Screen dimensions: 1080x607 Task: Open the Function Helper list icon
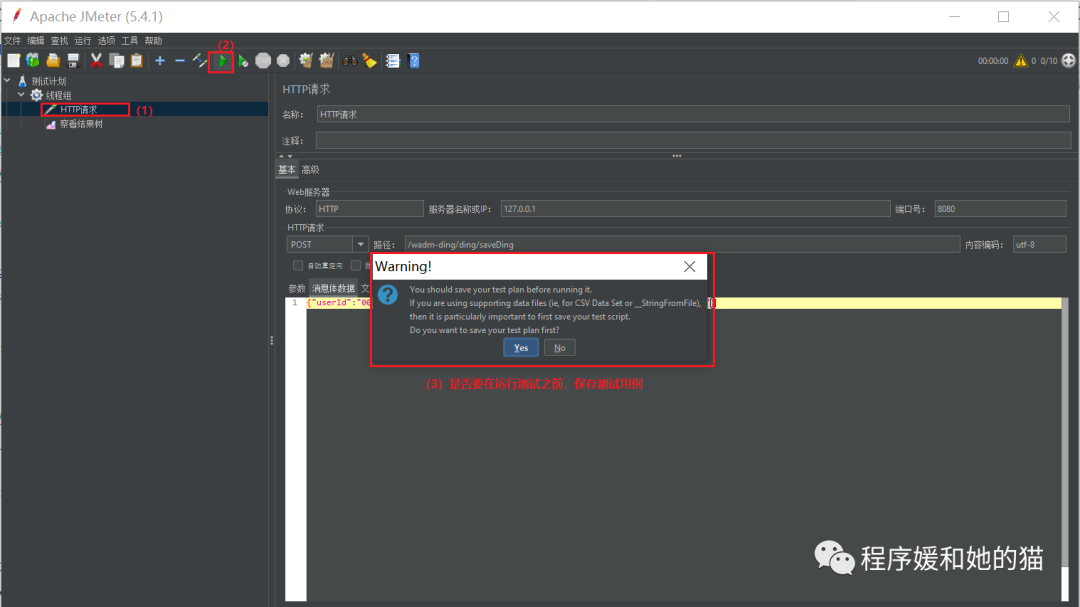click(x=393, y=61)
